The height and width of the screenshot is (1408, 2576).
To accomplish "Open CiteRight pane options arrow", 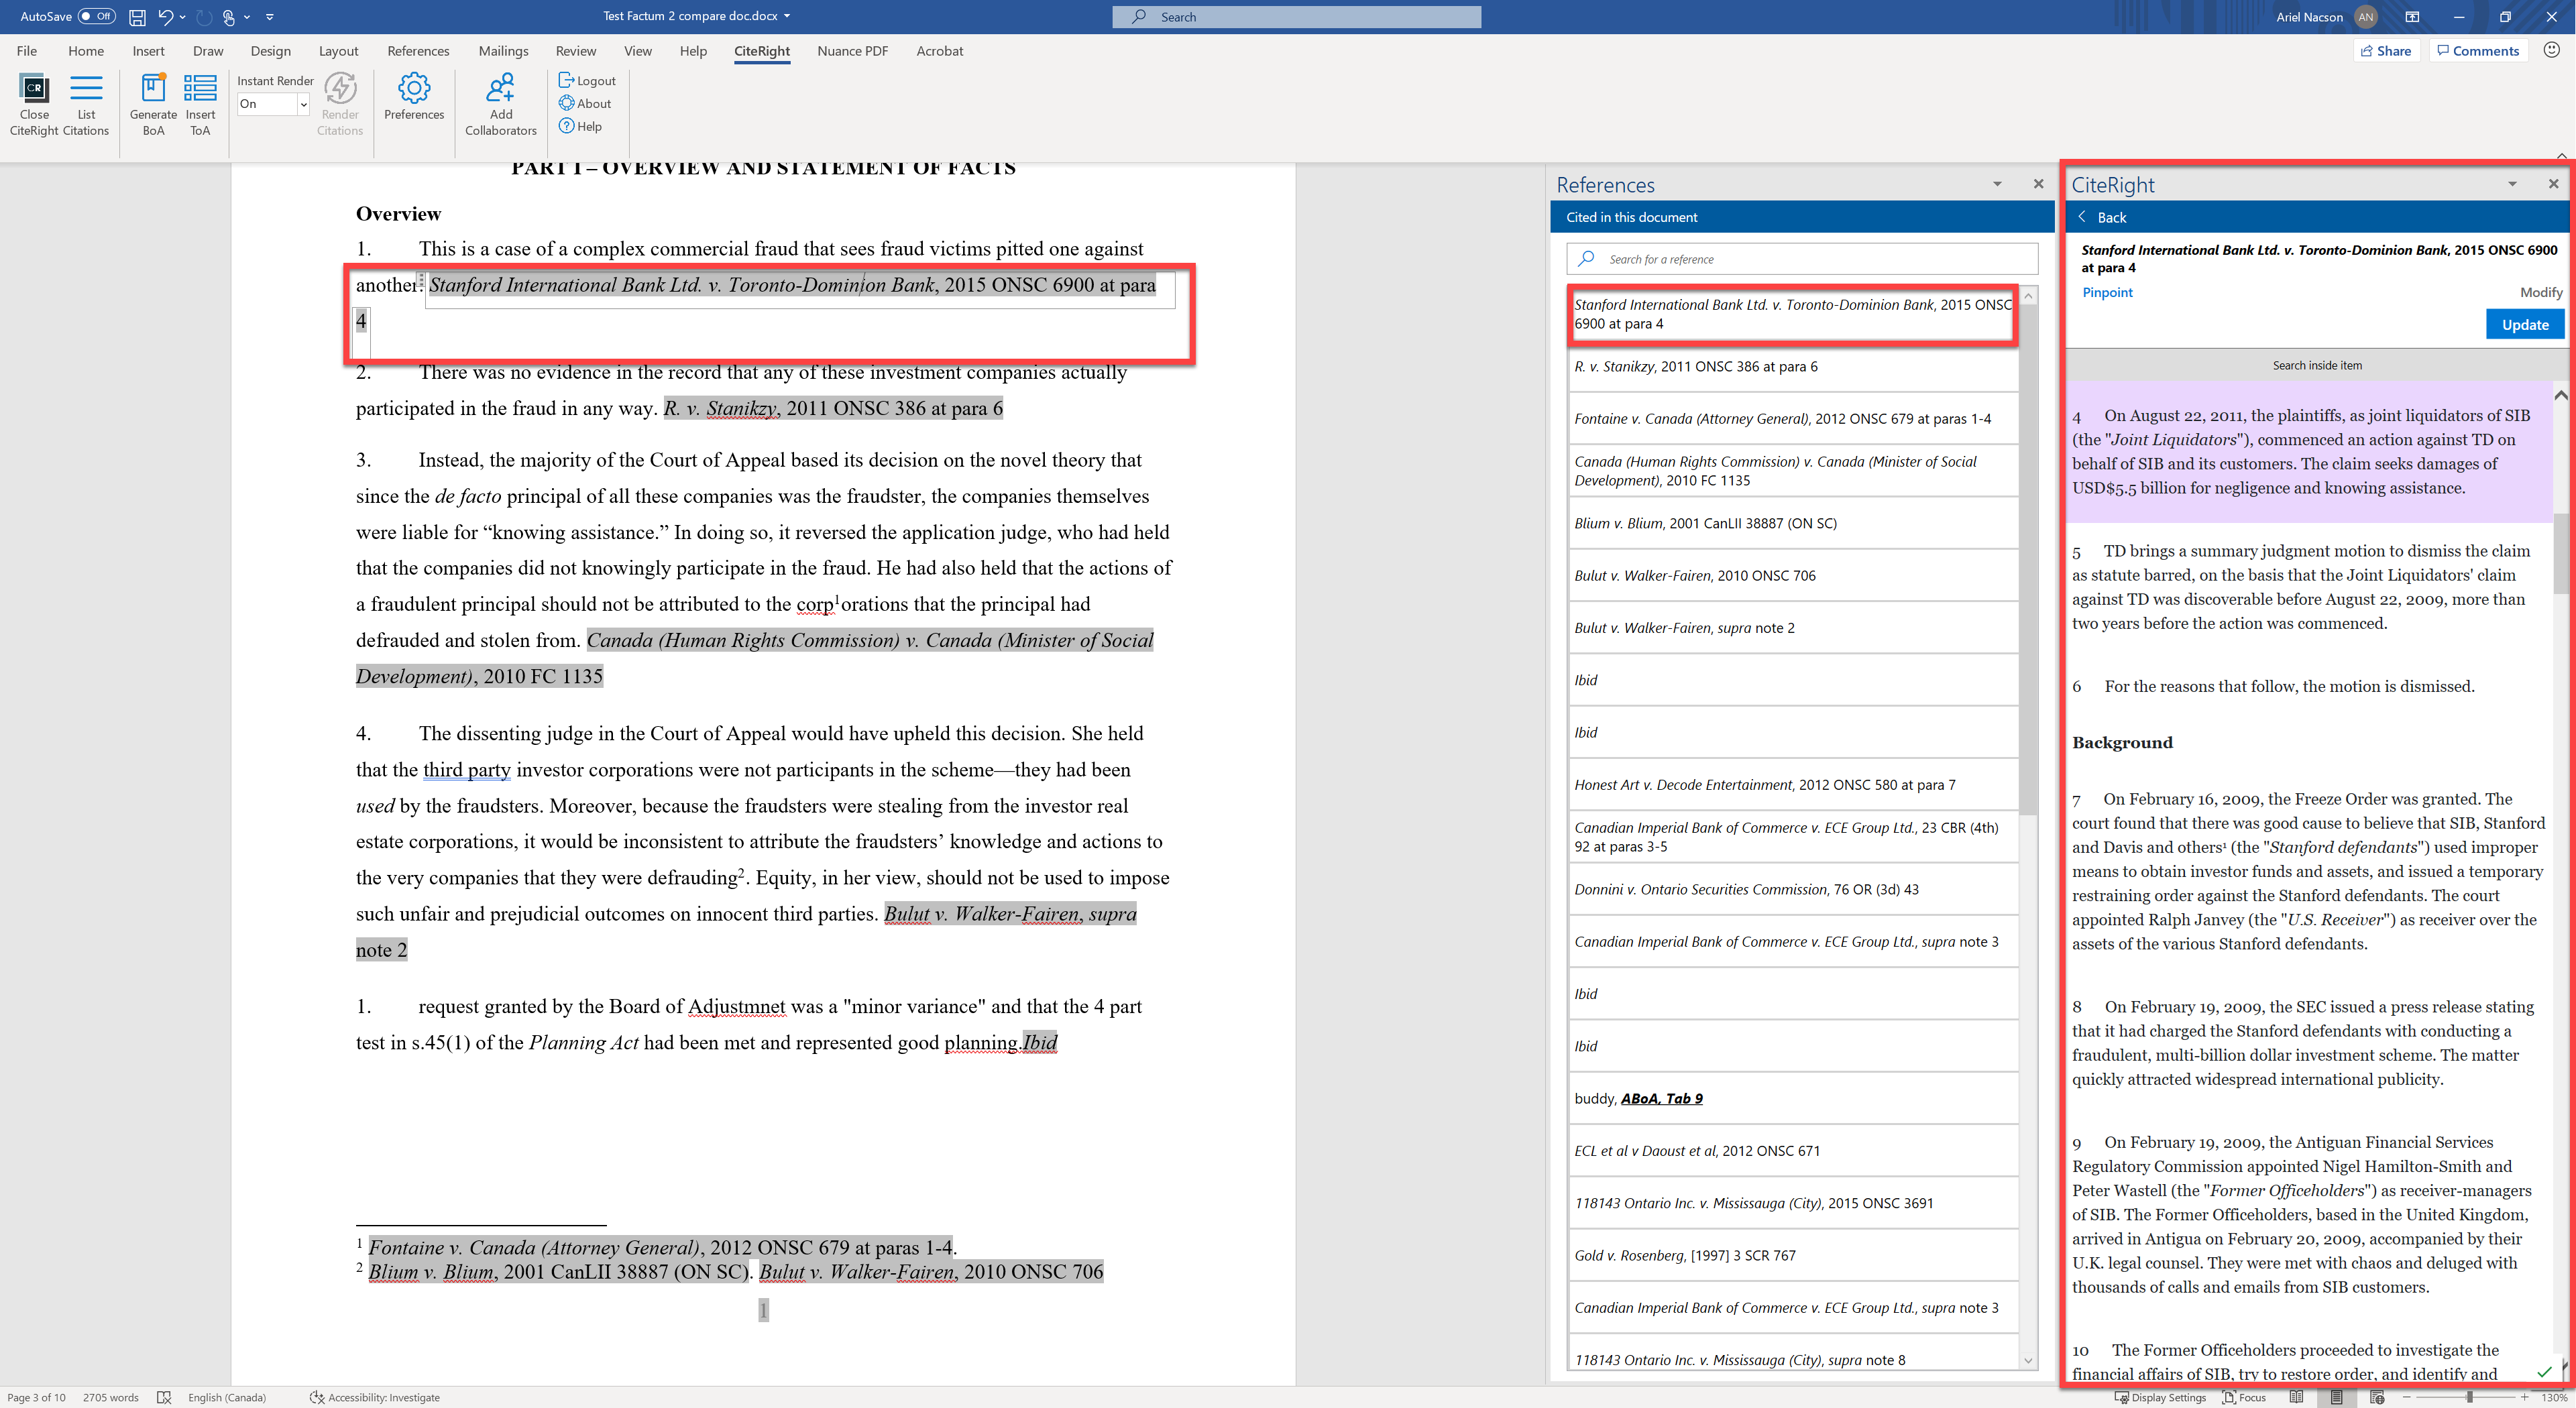I will (x=2512, y=184).
